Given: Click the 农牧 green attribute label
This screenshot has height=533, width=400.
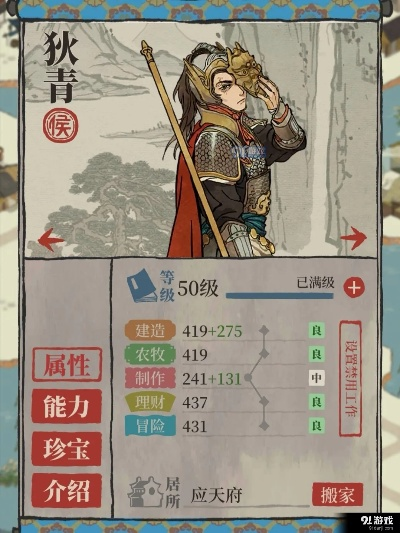Looking at the screenshot, I should pyautogui.click(x=150, y=354).
